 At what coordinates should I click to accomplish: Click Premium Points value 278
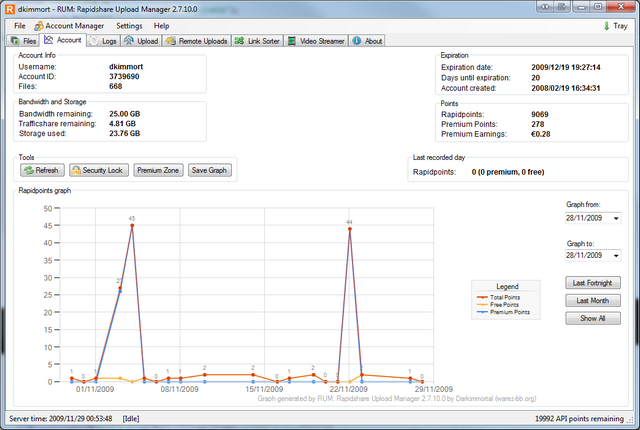click(538, 124)
